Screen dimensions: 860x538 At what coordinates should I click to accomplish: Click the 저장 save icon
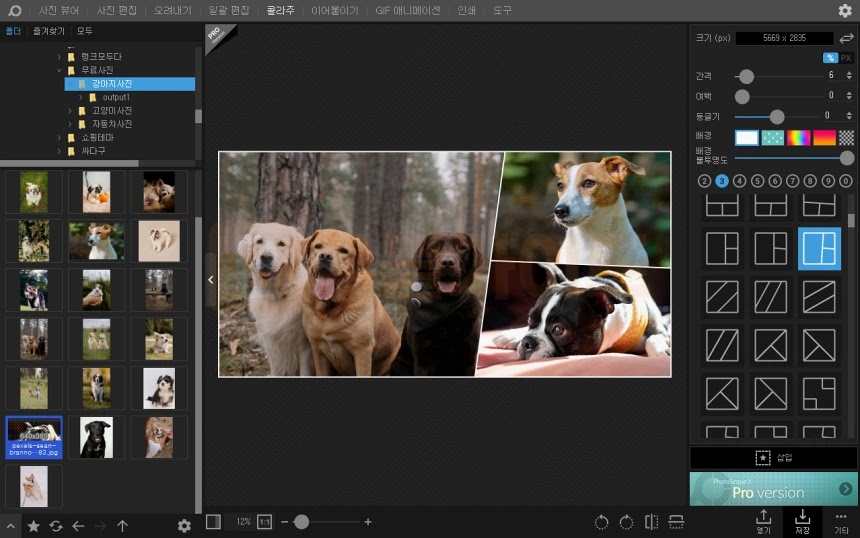[x=802, y=521]
